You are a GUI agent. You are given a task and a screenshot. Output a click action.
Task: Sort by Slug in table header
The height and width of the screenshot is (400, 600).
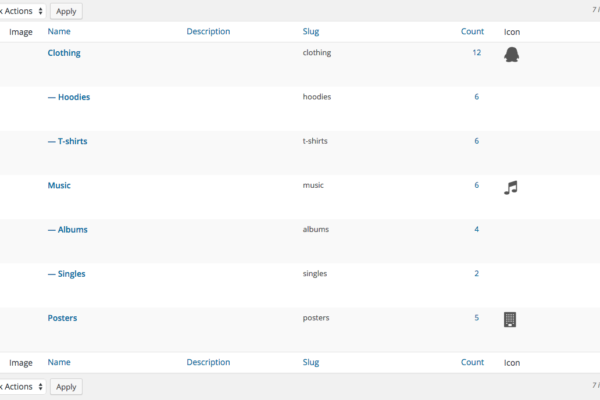tap(311, 31)
